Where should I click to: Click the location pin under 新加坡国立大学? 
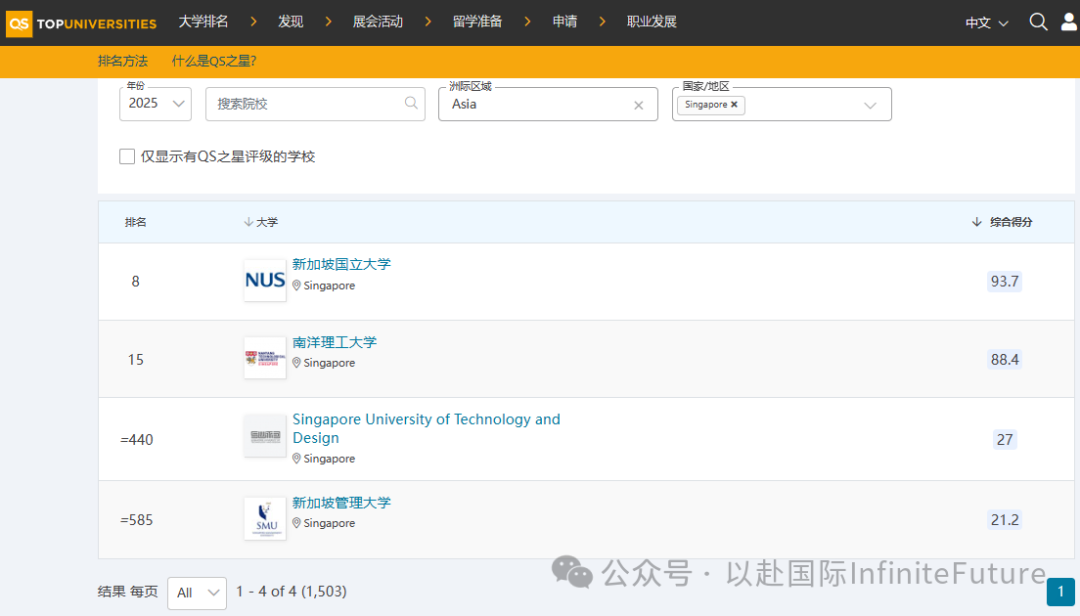coord(297,285)
